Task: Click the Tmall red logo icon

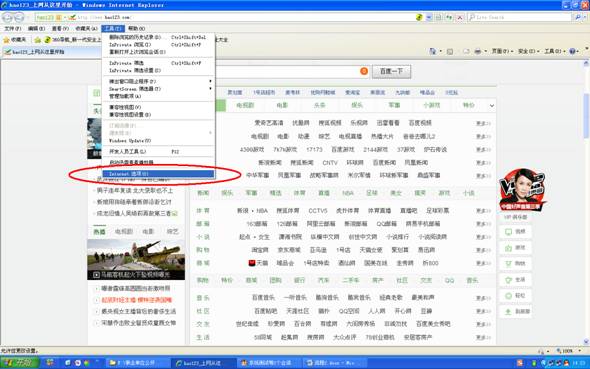Action: pyautogui.click(x=252, y=263)
